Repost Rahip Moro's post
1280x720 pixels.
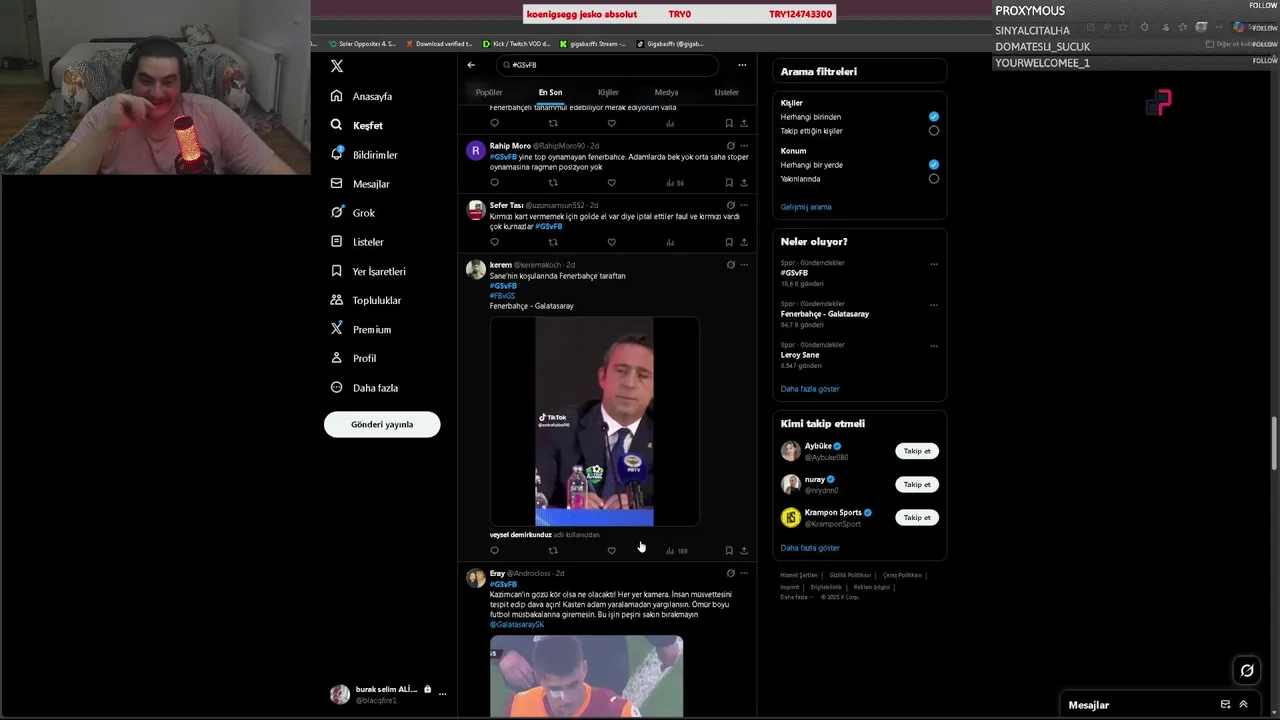pyautogui.click(x=553, y=183)
